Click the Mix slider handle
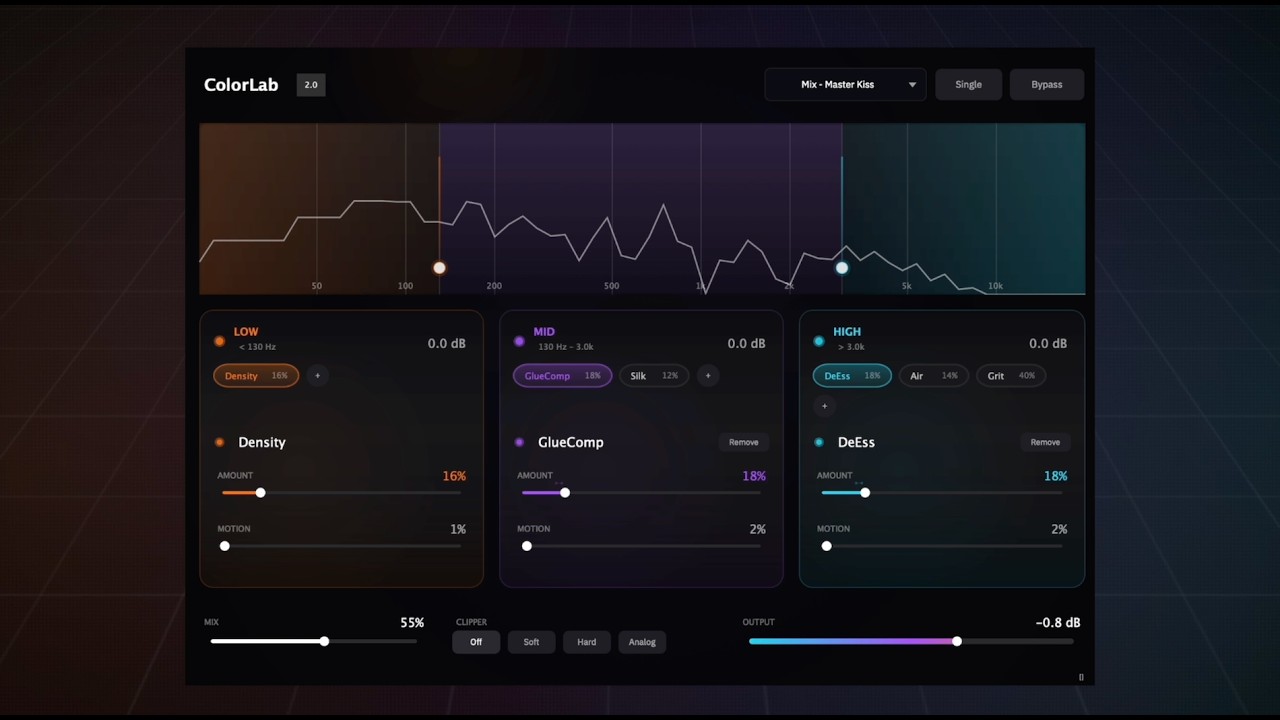The image size is (1280, 720). click(324, 641)
